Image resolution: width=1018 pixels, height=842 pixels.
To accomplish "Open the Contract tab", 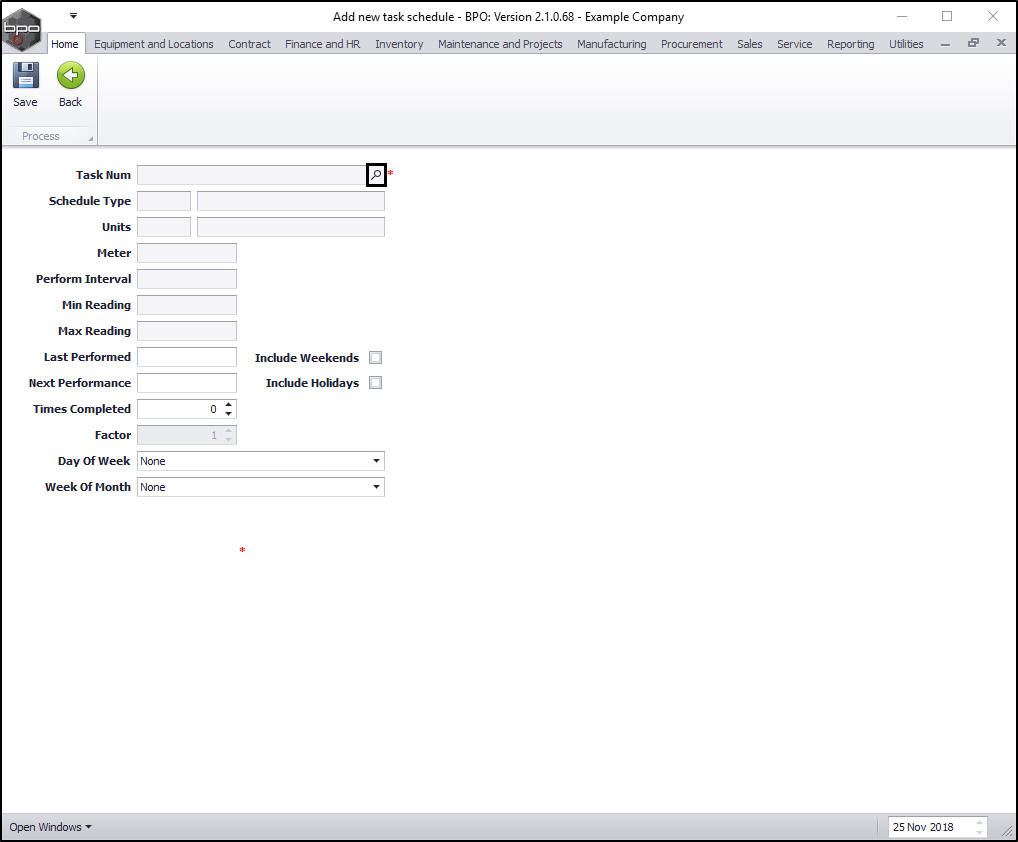I will pyautogui.click(x=249, y=44).
